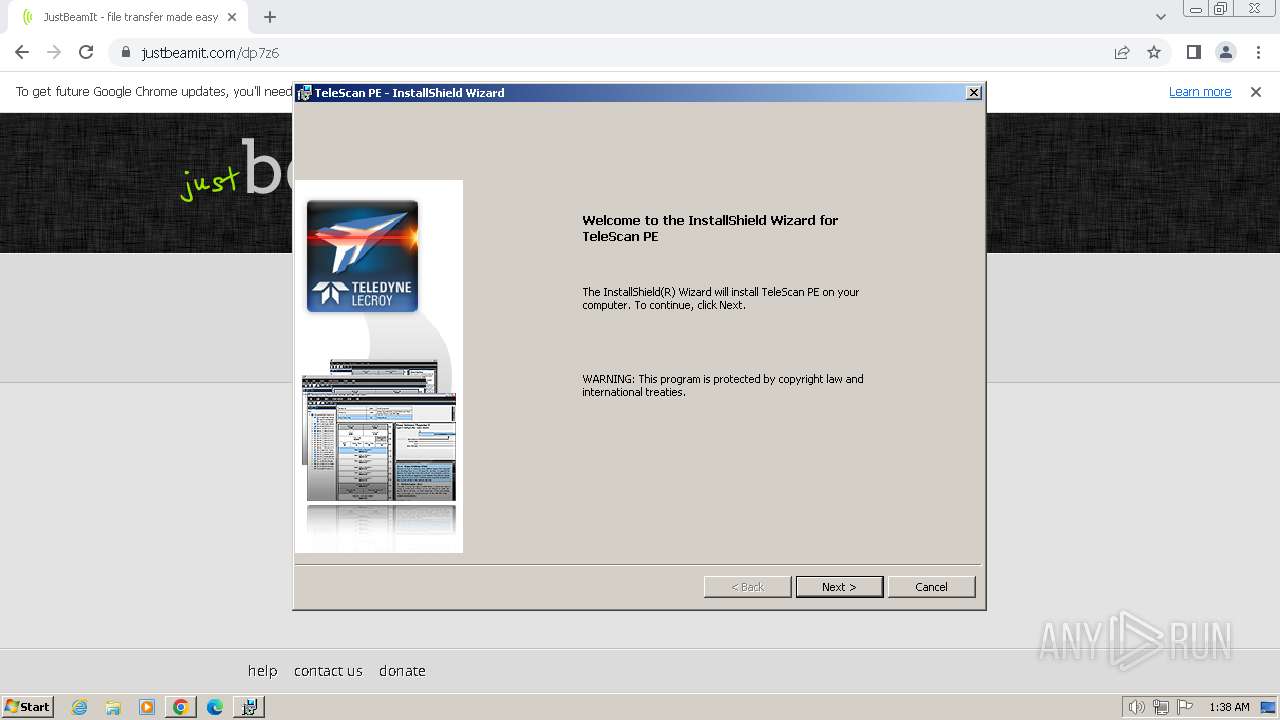Open the volume control in tray
The height and width of the screenshot is (720, 1280).
(1136, 707)
